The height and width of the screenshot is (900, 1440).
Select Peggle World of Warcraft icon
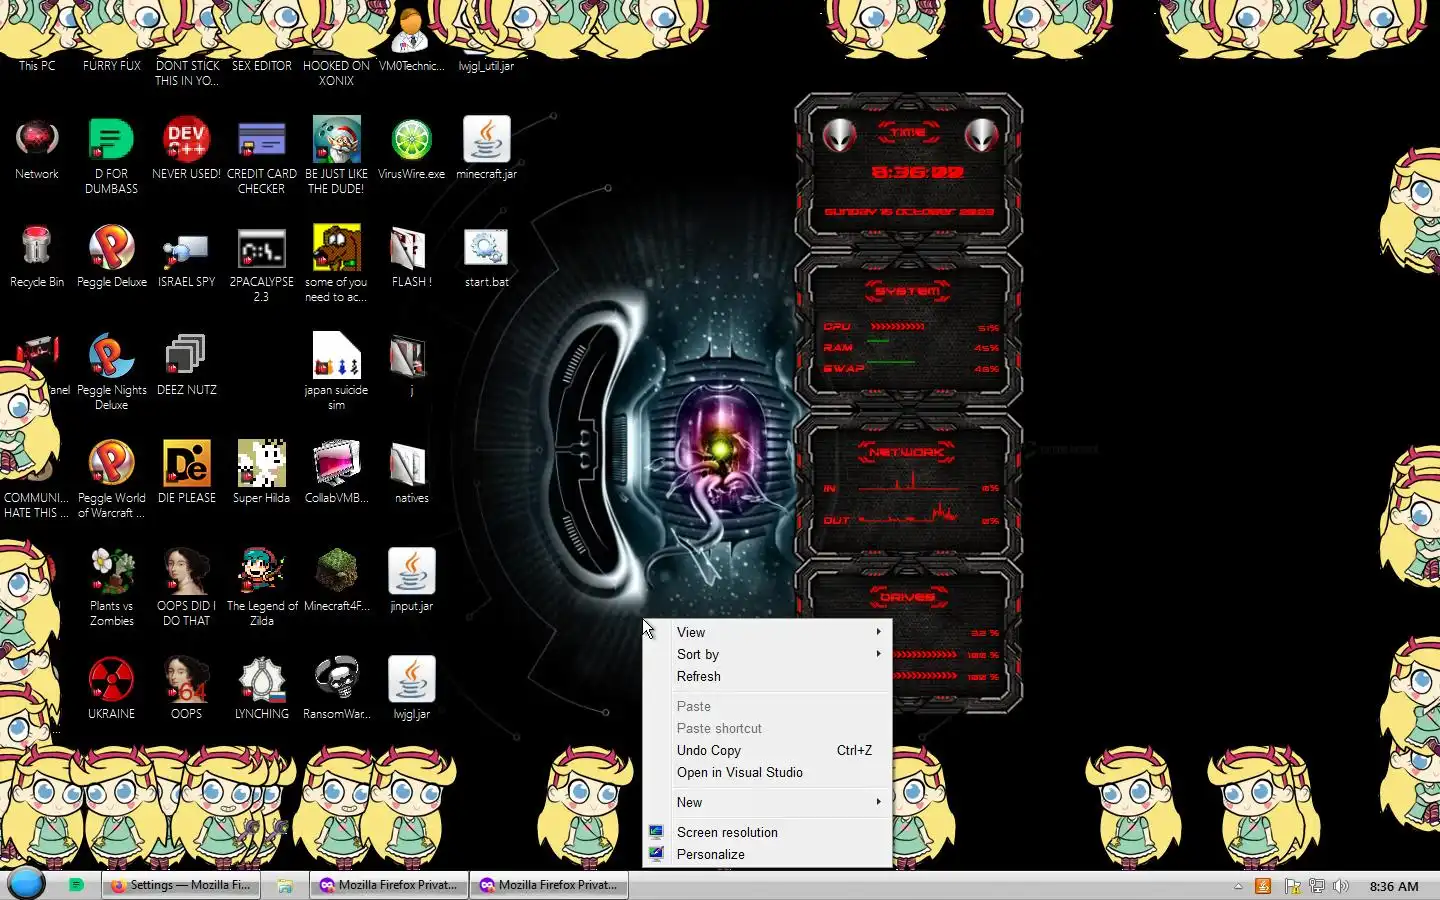[x=111, y=479]
